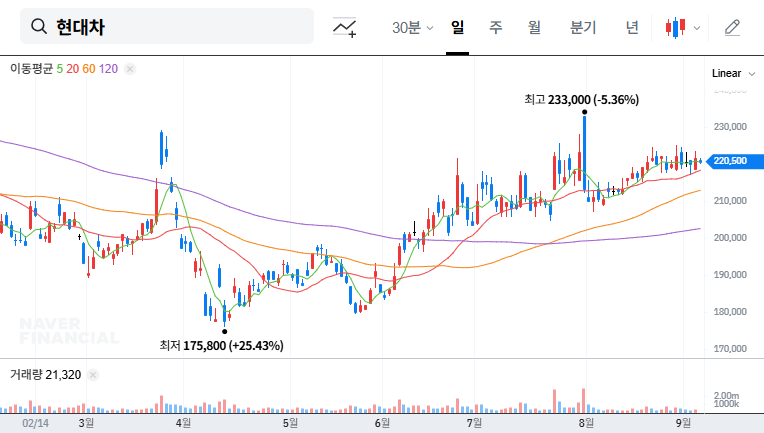Select the 120-day moving average value
Viewport: 764px width, 433px height.
108,69
